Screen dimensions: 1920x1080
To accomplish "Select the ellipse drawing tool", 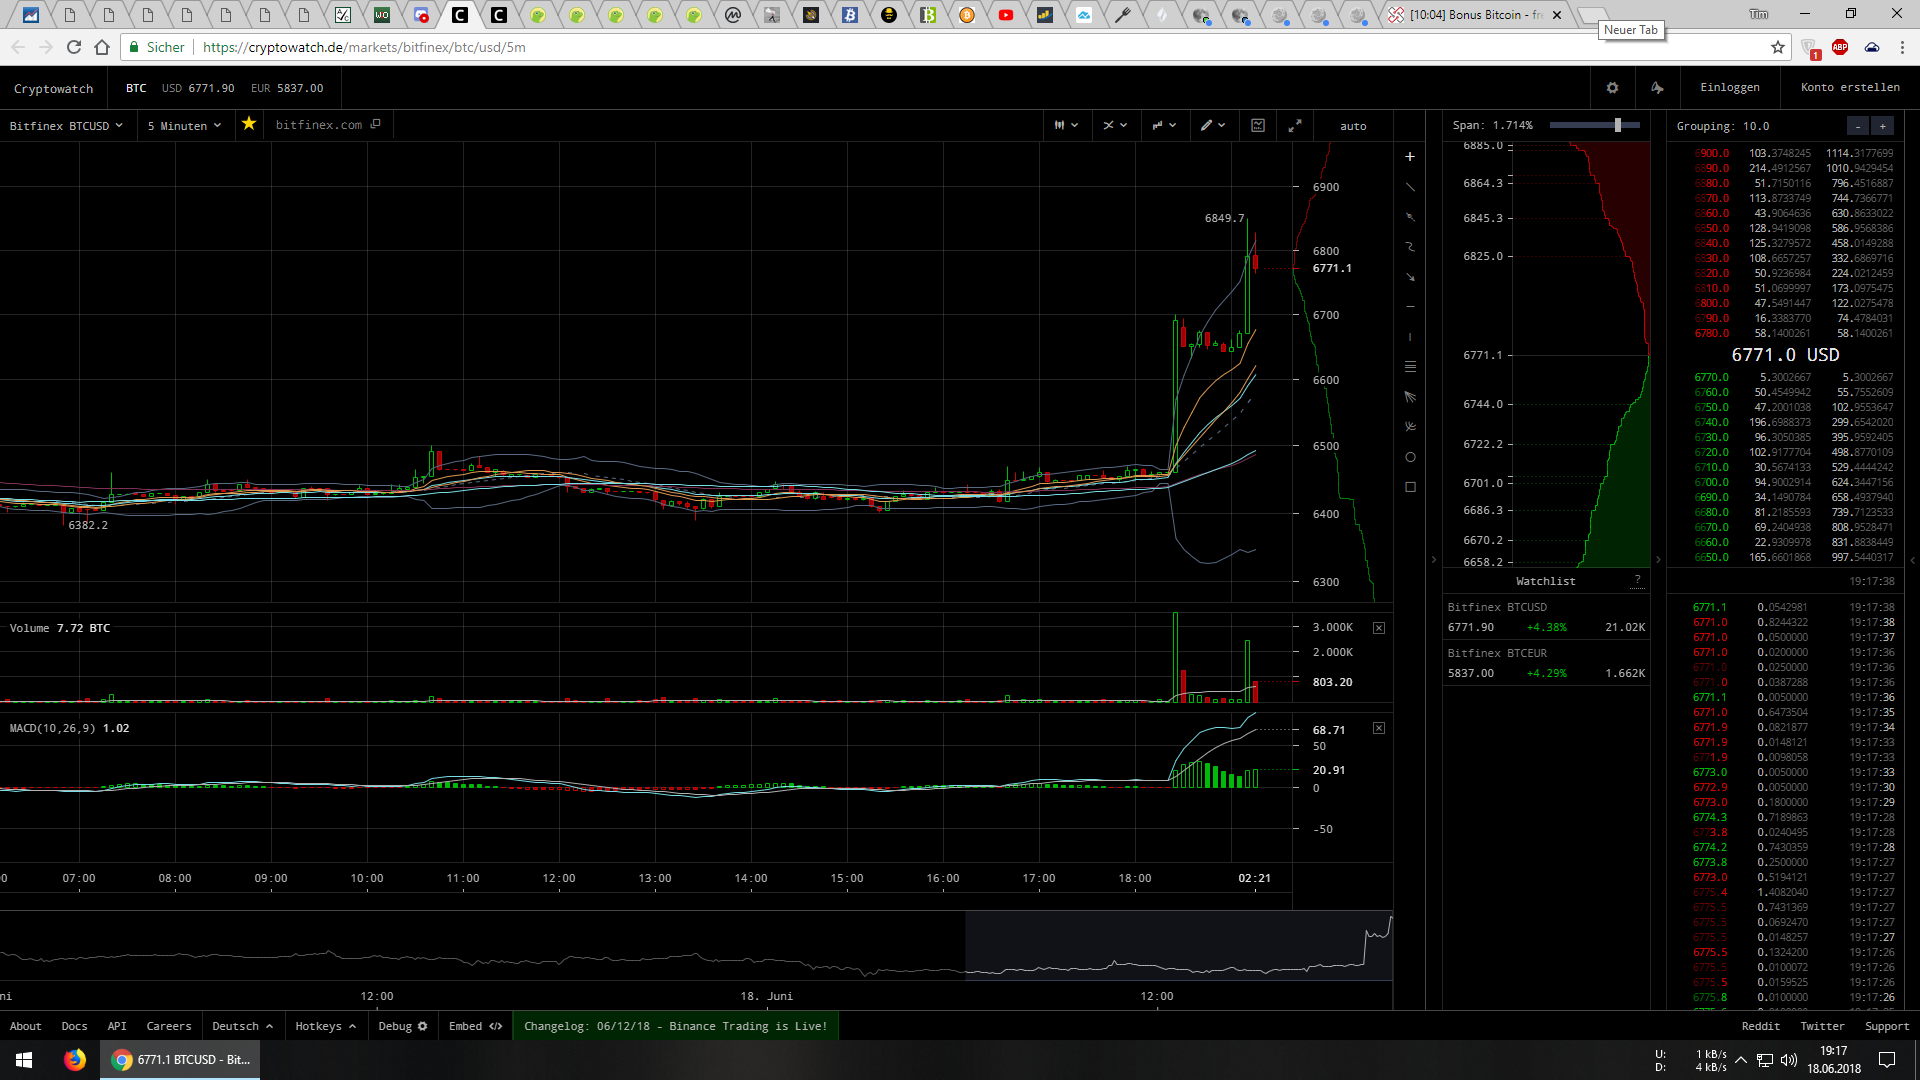I will 1410,457.
